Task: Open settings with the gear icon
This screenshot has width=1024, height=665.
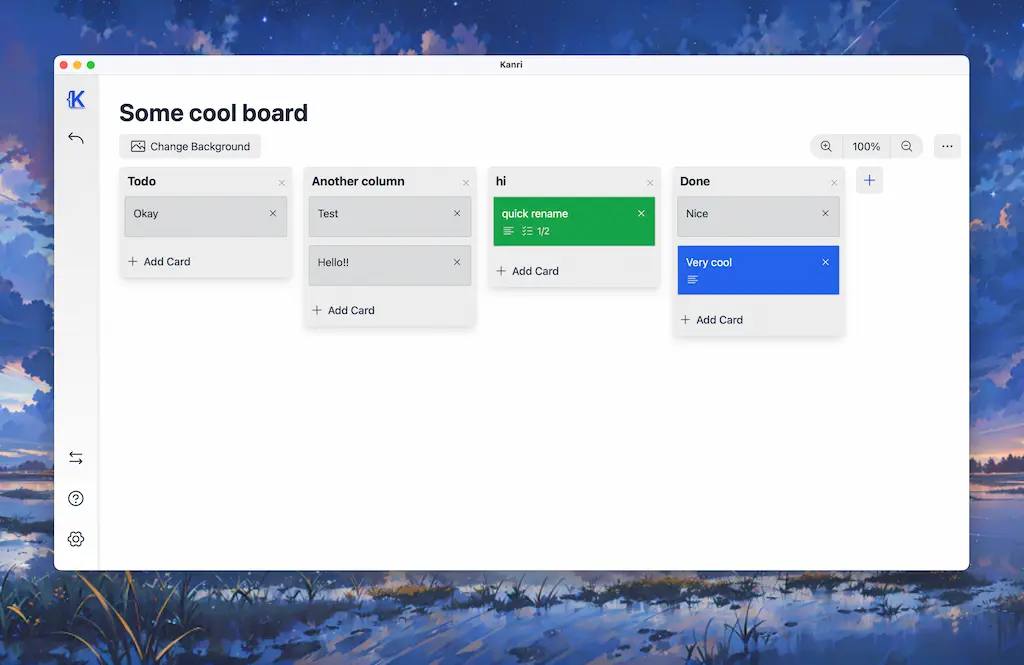Action: pyautogui.click(x=76, y=538)
